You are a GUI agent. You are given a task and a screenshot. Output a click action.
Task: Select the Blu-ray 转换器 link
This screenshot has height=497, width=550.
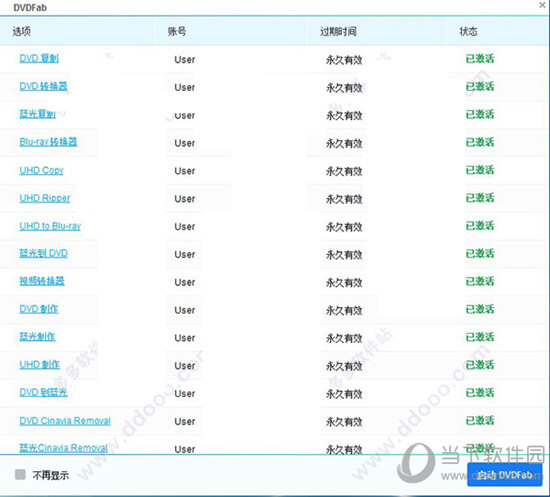pyautogui.click(x=48, y=142)
